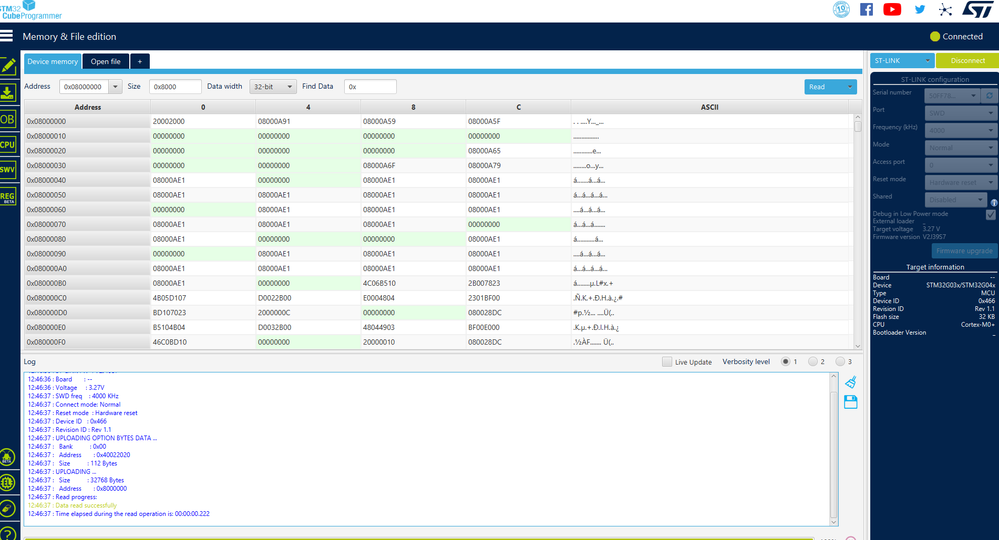Image resolution: width=999 pixels, height=540 pixels.
Task: Save the log with the floppy disk icon
Action: (x=851, y=402)
